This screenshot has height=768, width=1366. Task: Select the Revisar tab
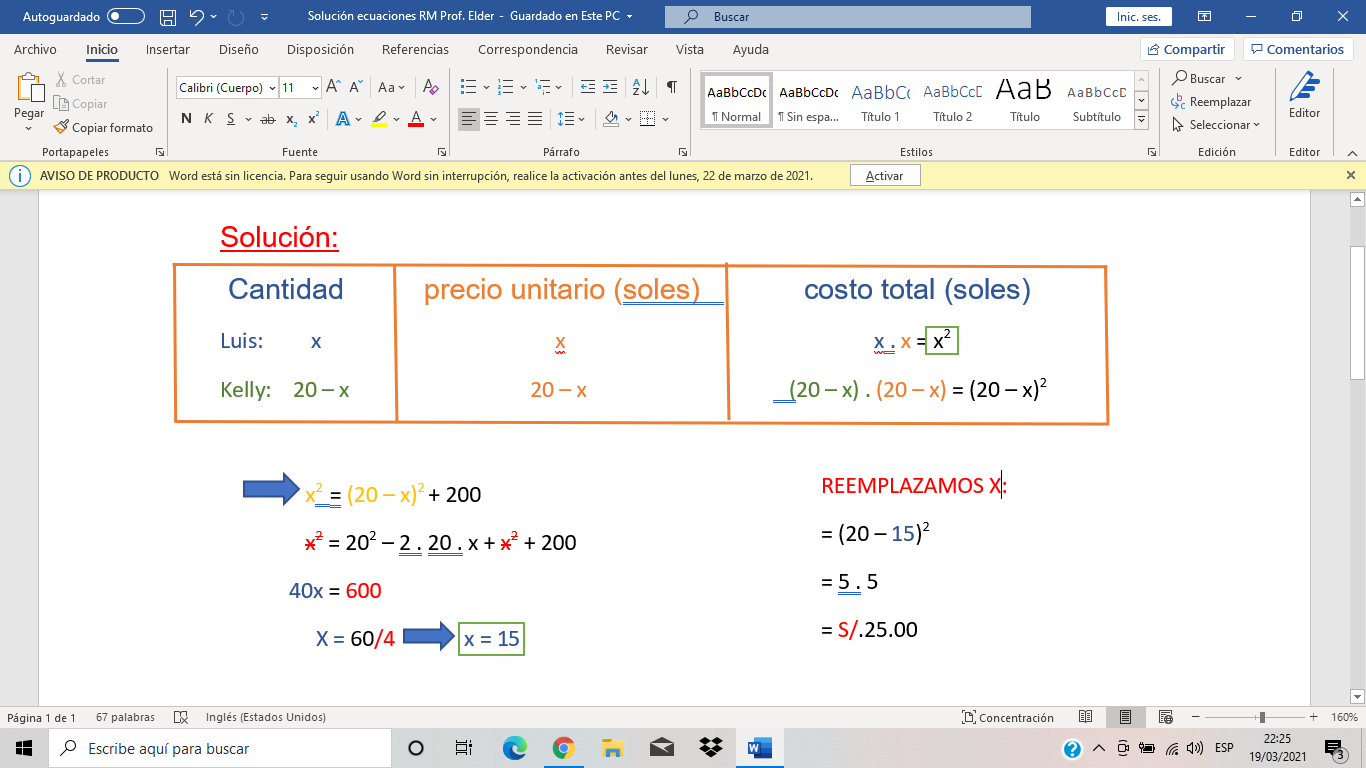[627, 49]
